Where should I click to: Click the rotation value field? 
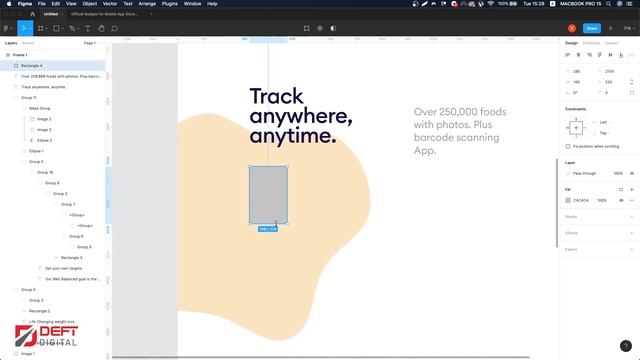[576, 93]
